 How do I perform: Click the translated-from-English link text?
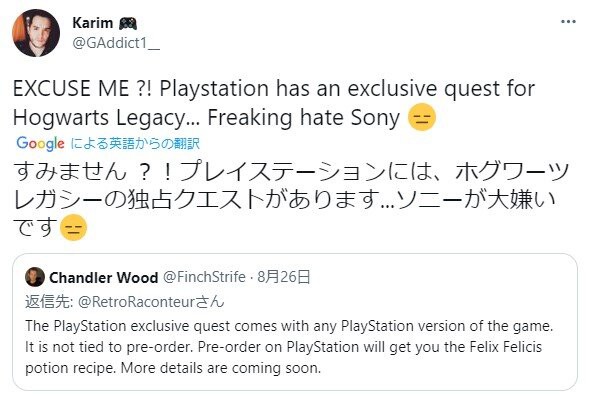click(x=135, y=143)
